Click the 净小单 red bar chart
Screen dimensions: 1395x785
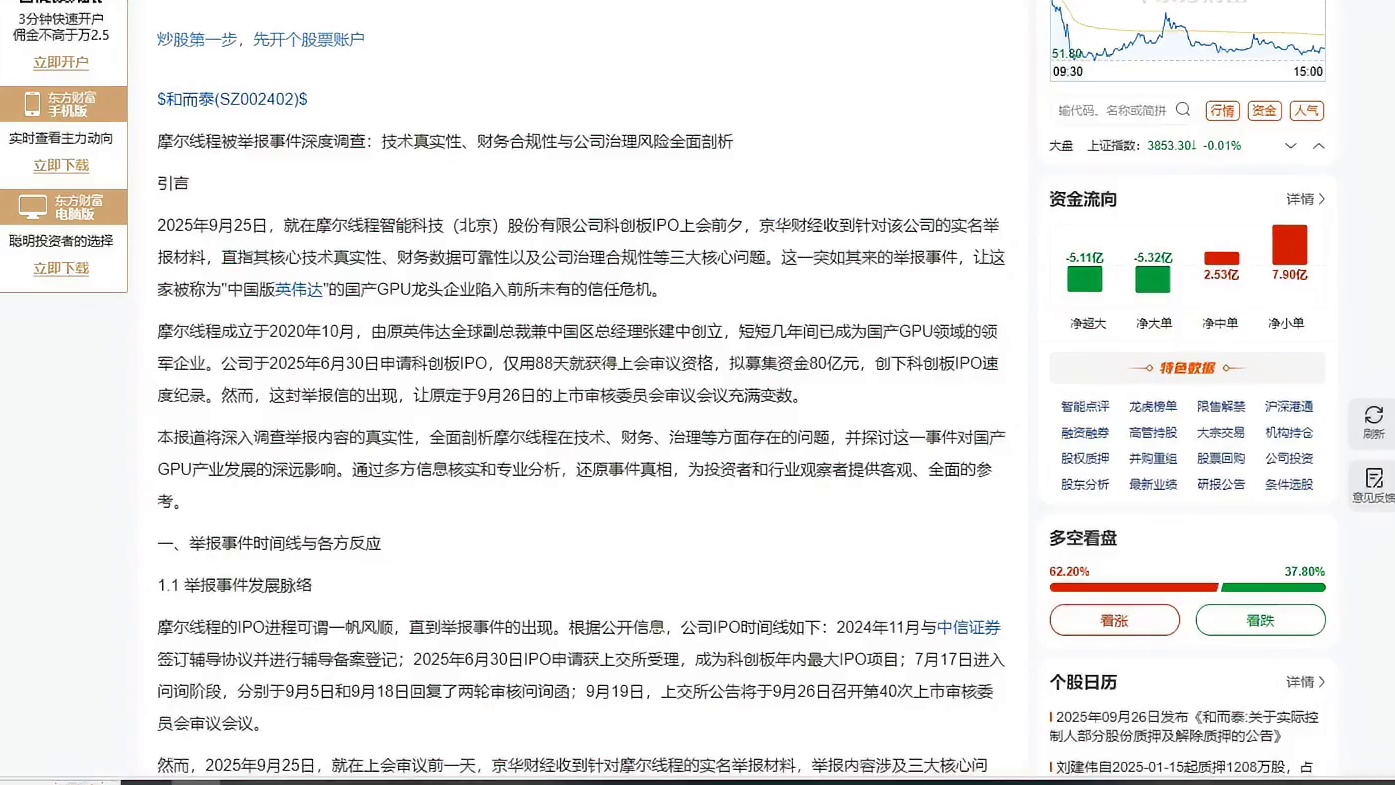(x=1289, y=245)
